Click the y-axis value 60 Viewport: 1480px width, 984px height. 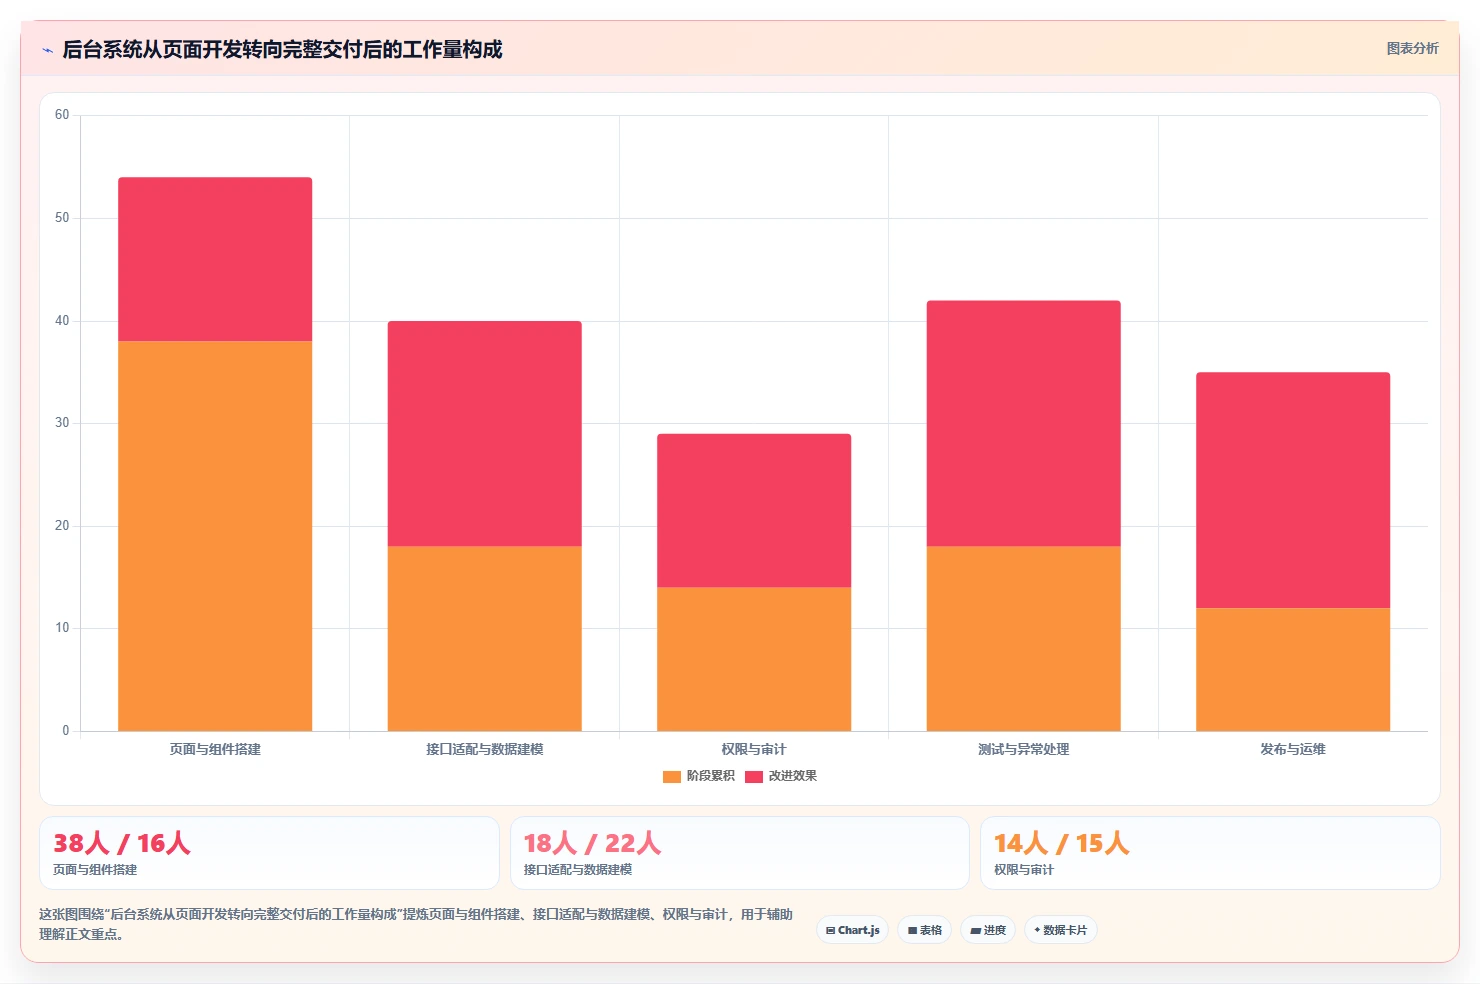pyautogui.click(x=62, y=115)
